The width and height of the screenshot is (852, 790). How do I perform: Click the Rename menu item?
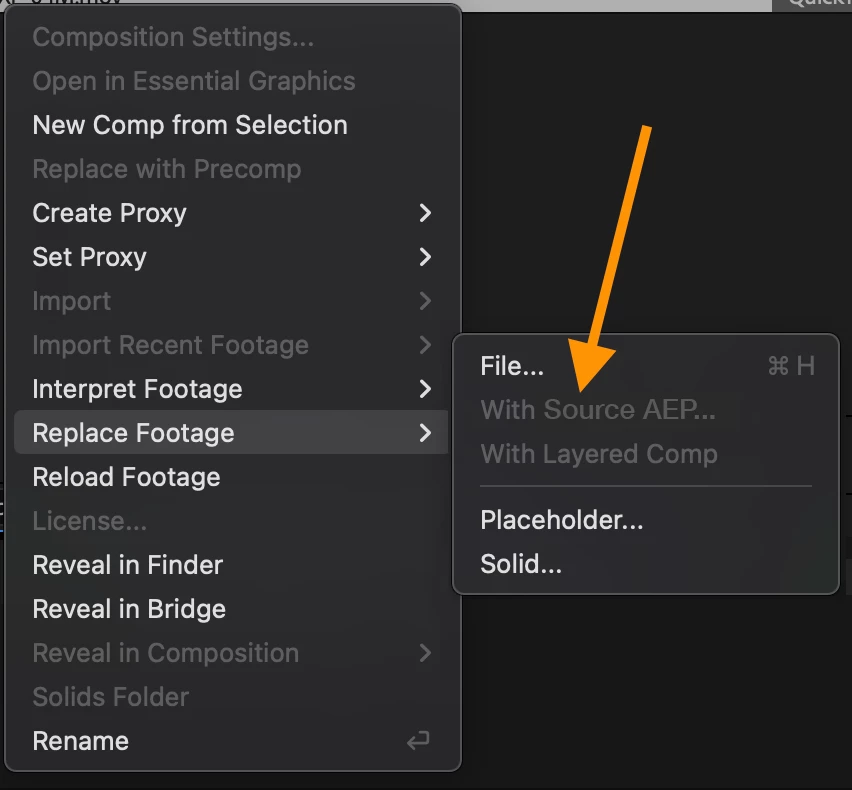[x=81, y=741]
